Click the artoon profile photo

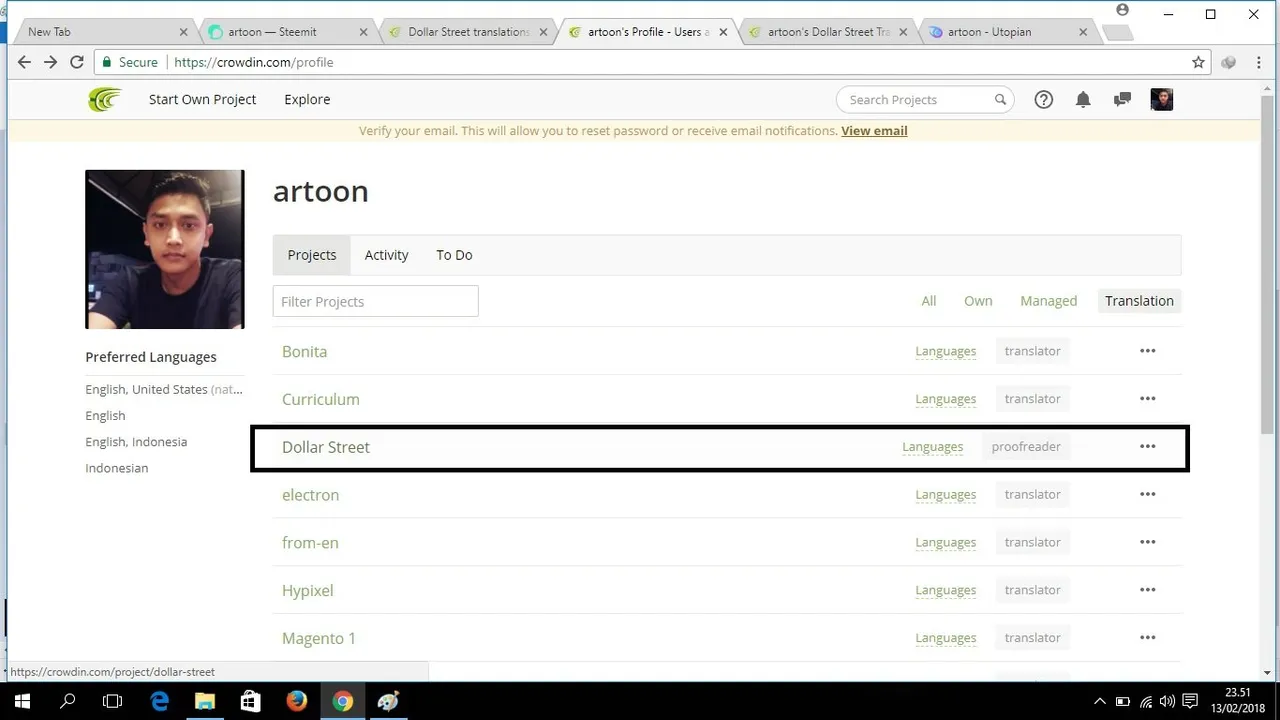165,249
